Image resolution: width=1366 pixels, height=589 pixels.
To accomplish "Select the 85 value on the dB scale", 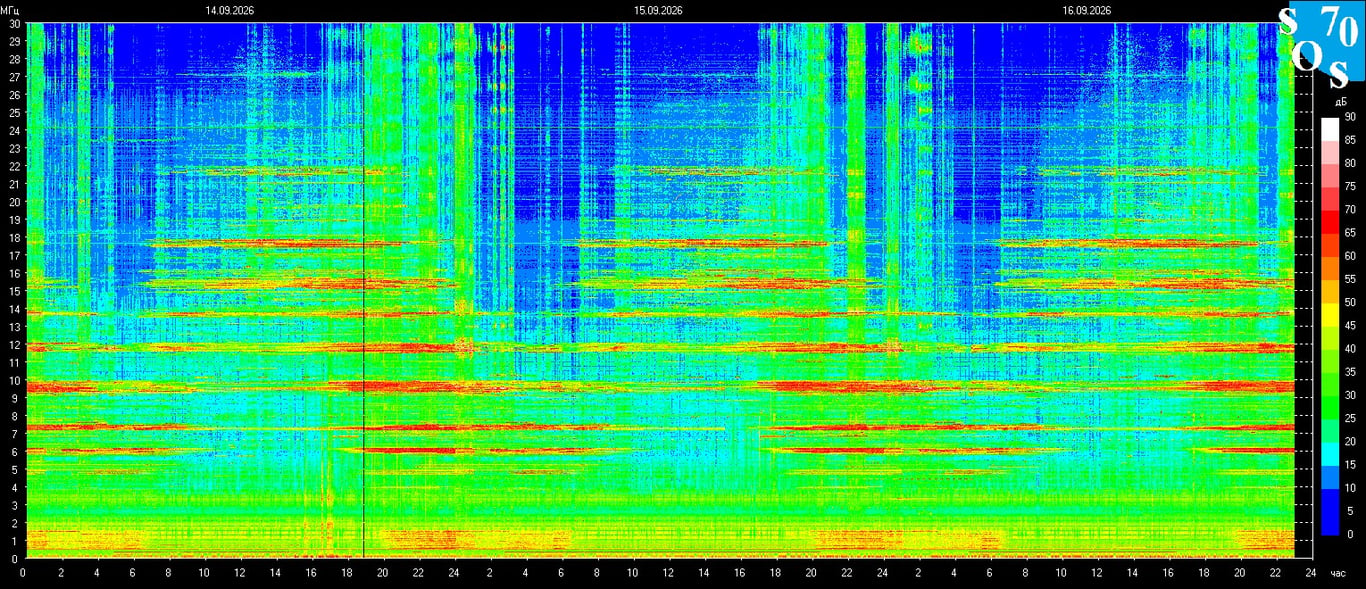I will click(x=1350, y=140).
